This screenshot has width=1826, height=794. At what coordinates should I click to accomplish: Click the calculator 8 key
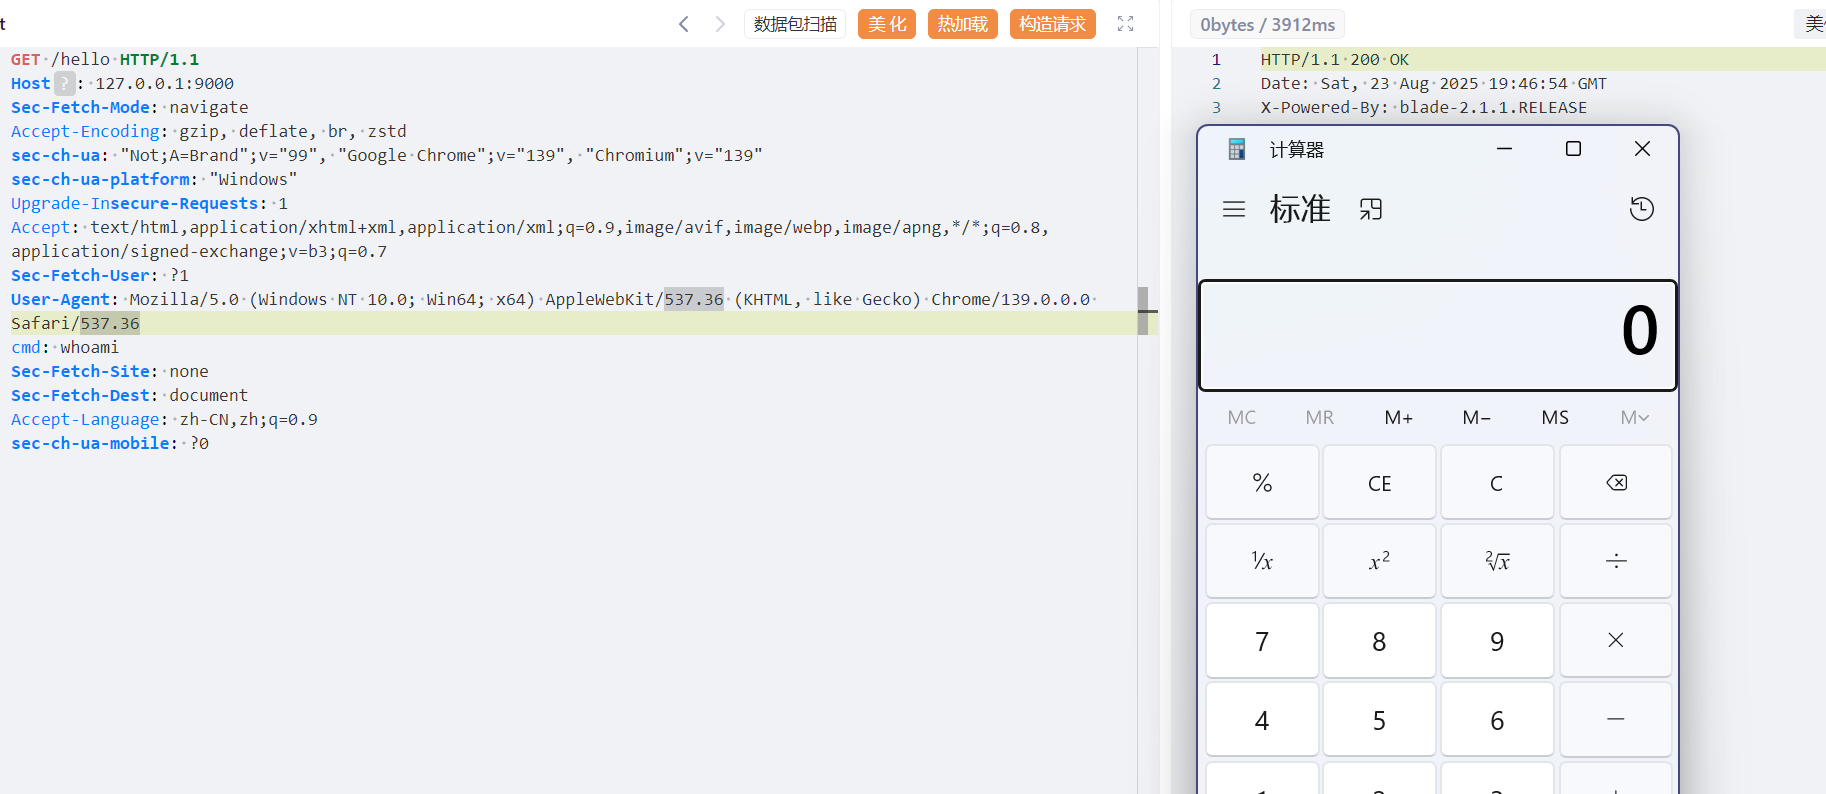click(x=1379, y=641)
